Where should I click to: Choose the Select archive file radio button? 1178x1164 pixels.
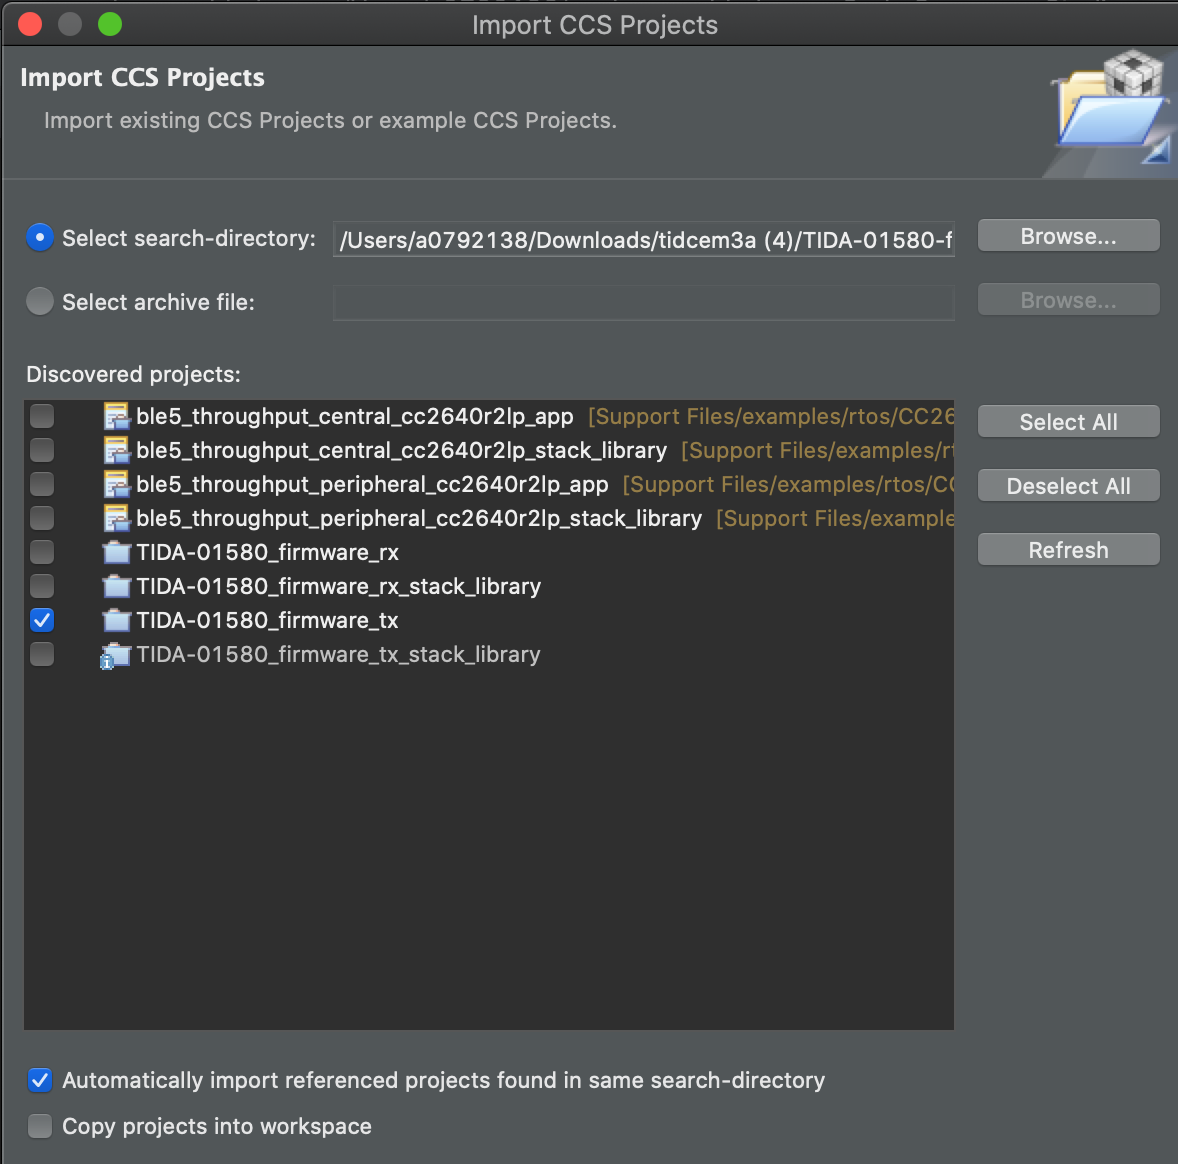[x=40, y=301]
